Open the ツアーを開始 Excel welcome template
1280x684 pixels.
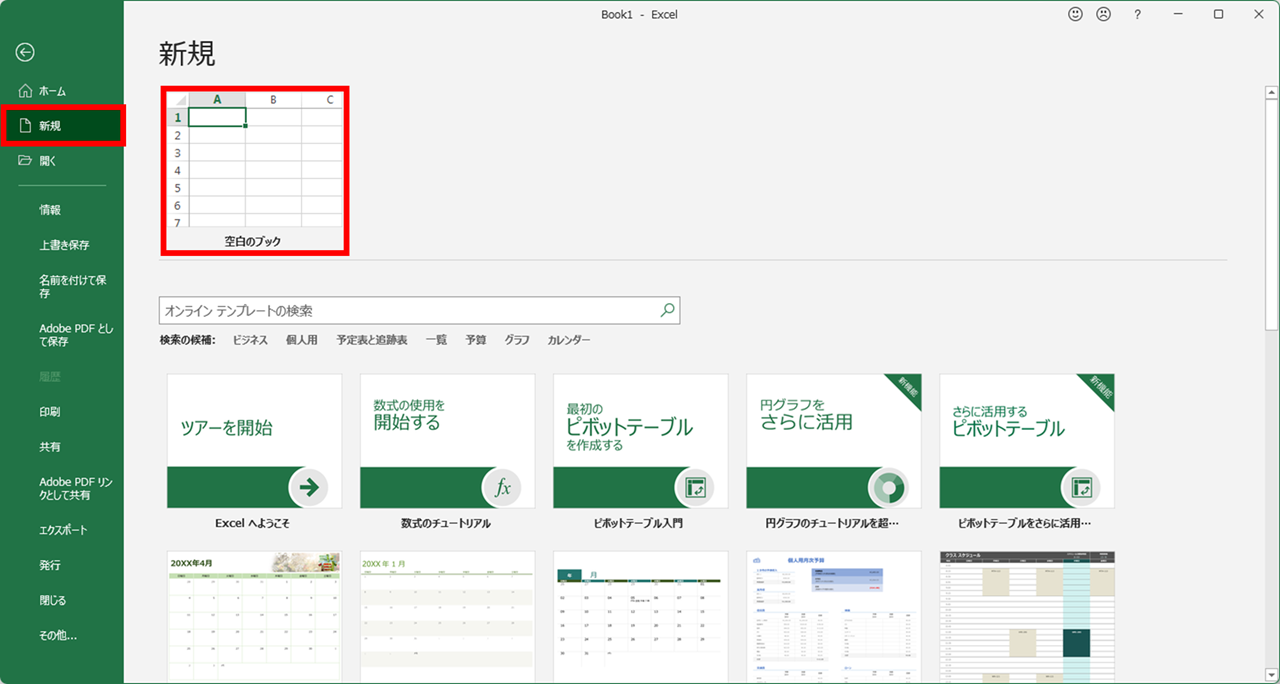(254, 441)
